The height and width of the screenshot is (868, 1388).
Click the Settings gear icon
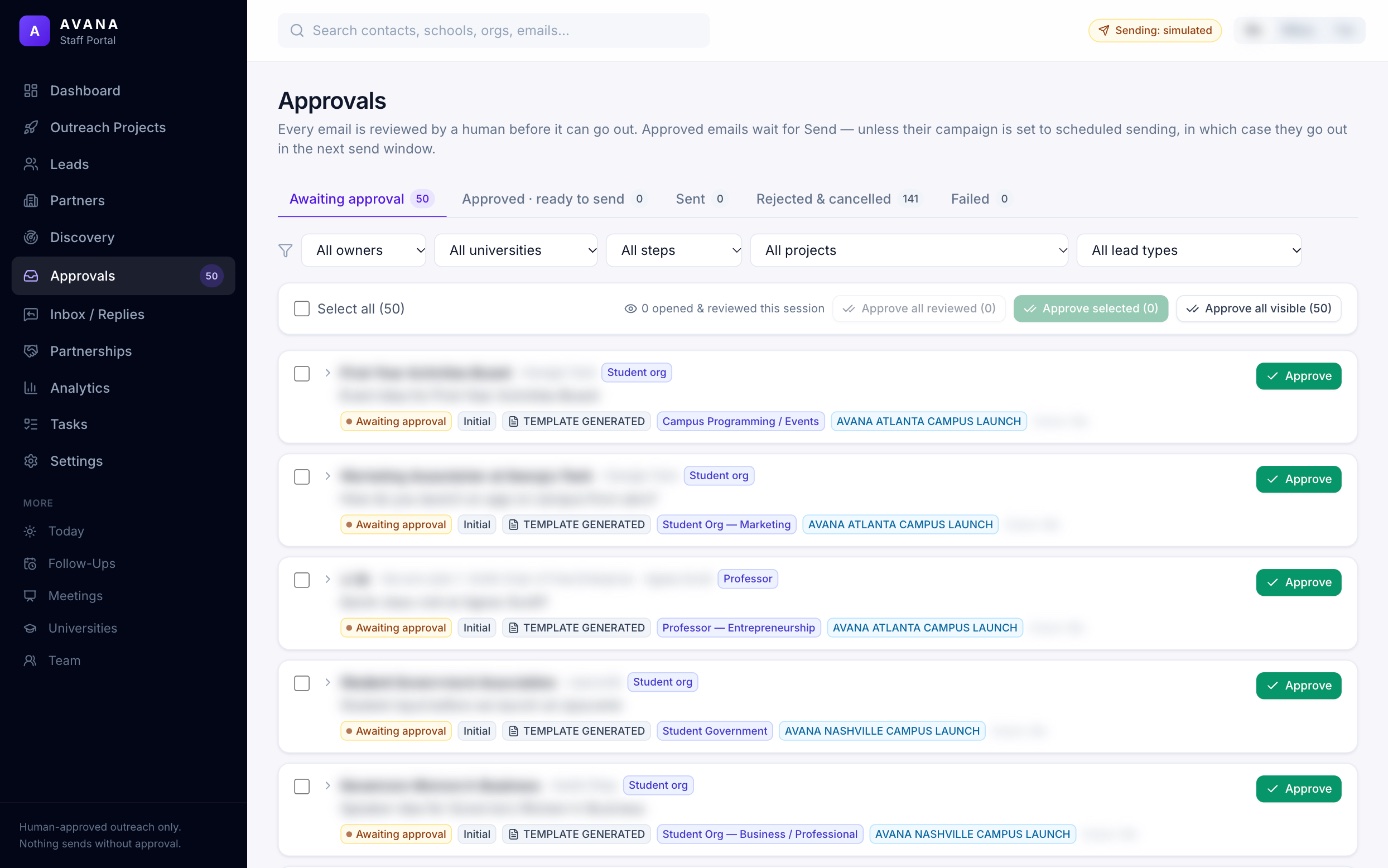coord(31,461)
